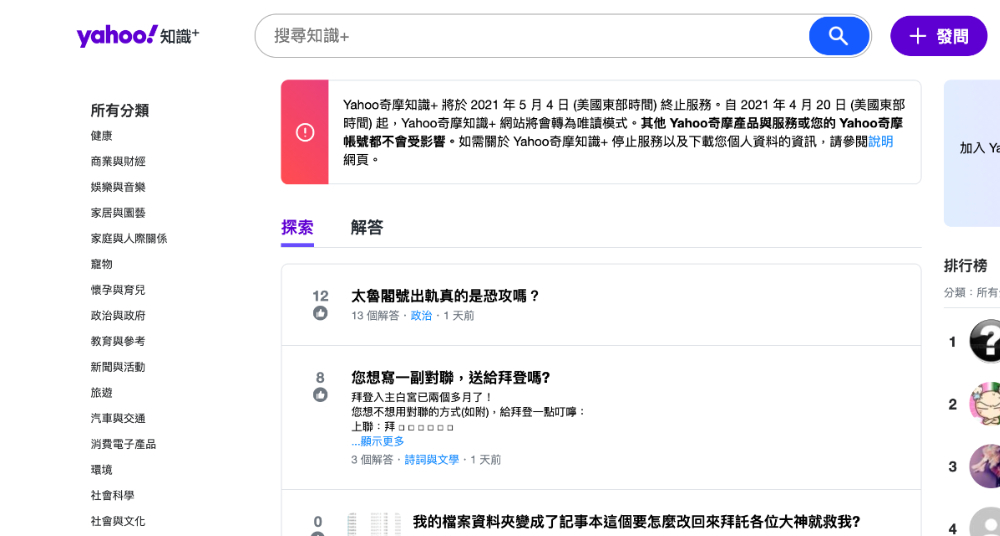Screen dimensions: 1000x536
Task: Select the 懷孕與育兒 category
Action: (118, 290)
